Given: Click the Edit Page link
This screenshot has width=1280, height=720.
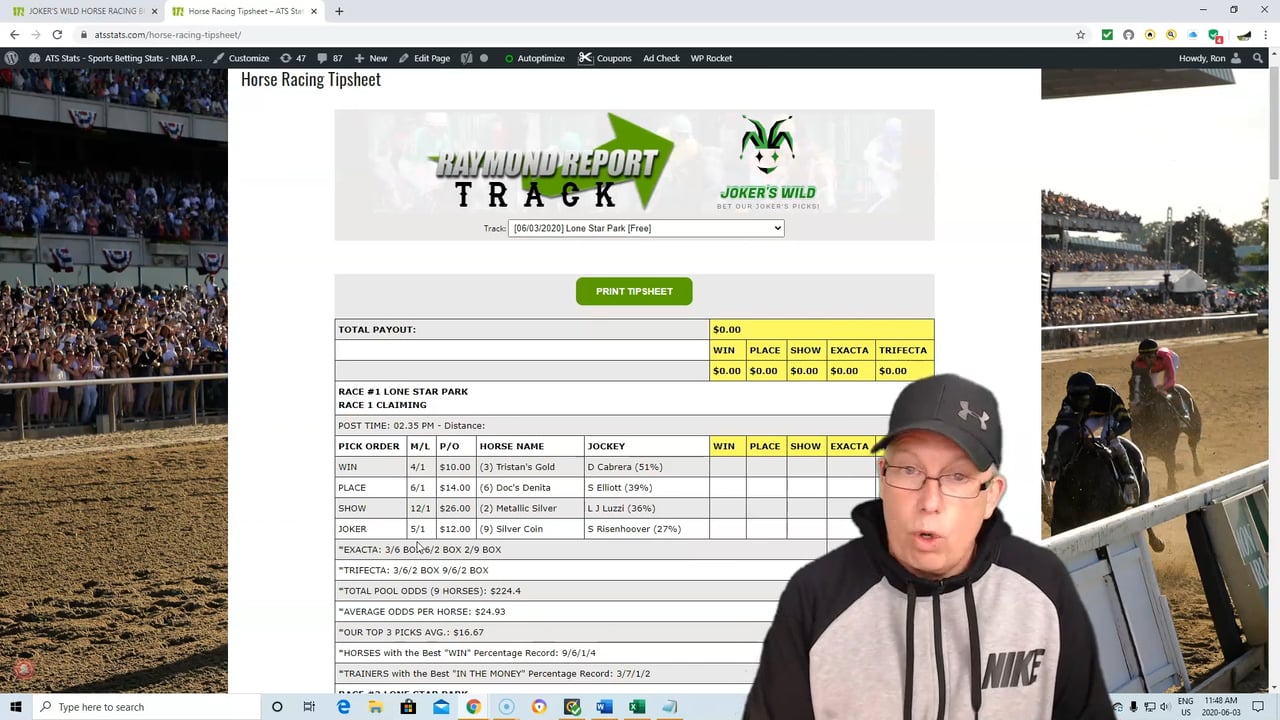Looking at the screenshot, I should pos(424,58).
